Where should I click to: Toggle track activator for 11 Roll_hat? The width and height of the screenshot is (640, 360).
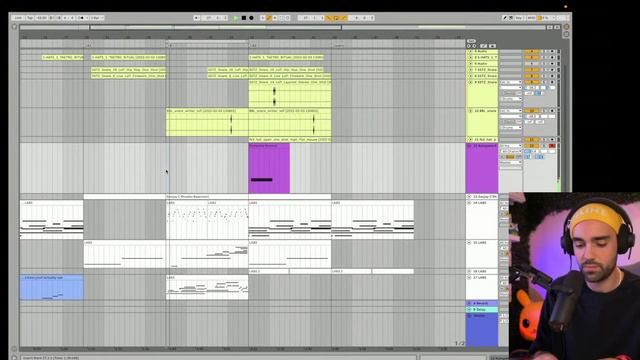[531, 140]
